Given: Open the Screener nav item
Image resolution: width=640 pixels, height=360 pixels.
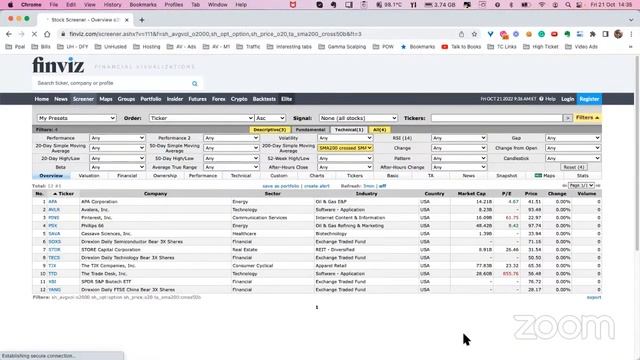Looking at the screenshot, I should coord(83,99).
